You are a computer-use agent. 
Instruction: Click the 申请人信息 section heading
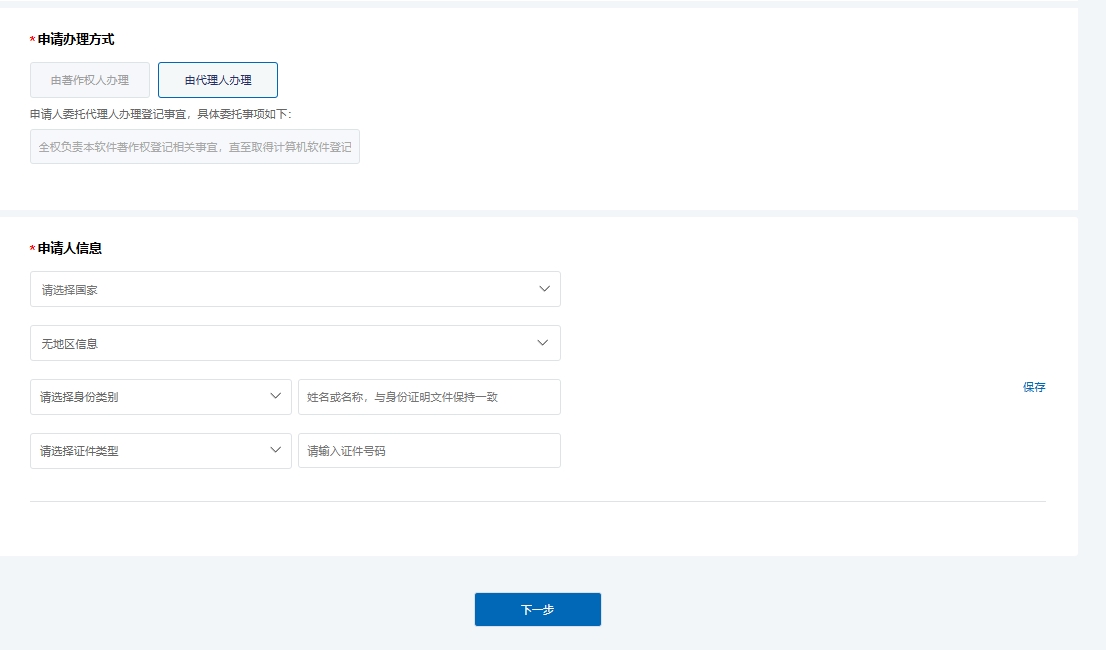(x=70, y=248)
